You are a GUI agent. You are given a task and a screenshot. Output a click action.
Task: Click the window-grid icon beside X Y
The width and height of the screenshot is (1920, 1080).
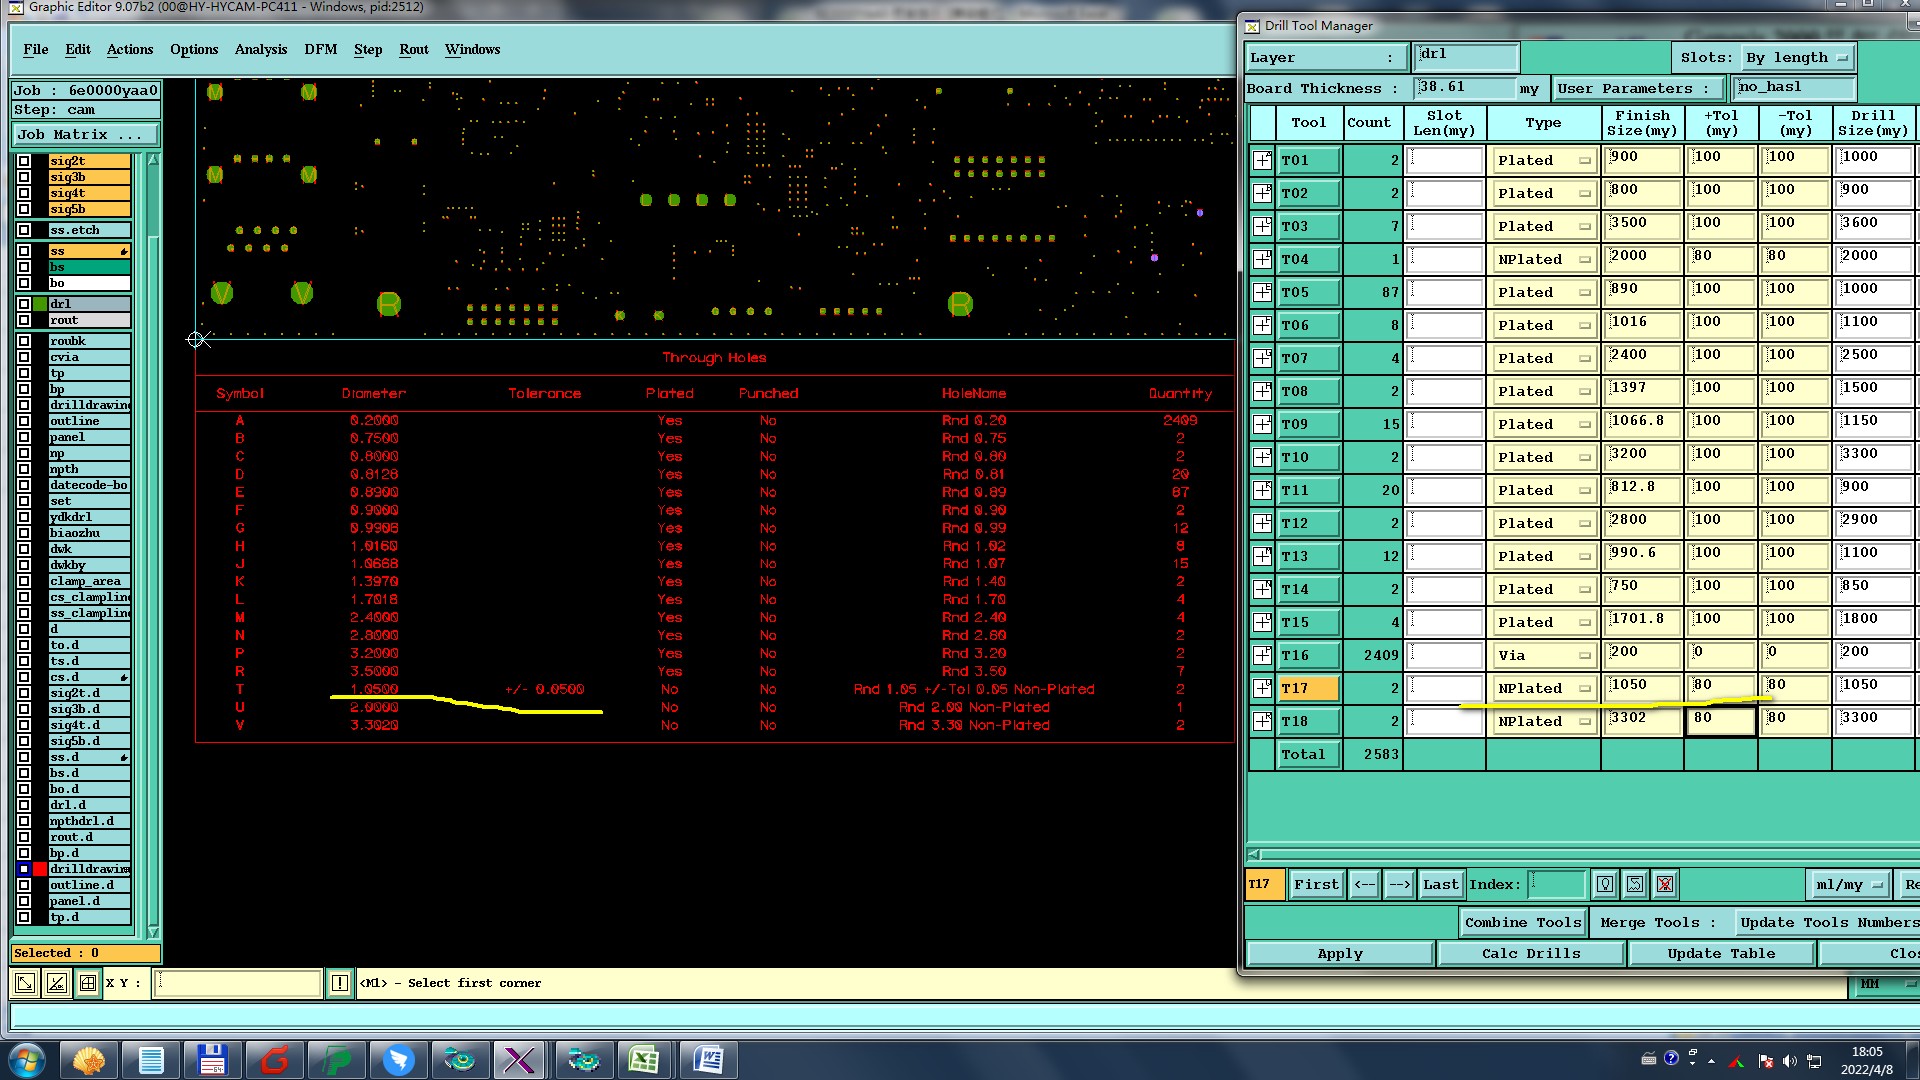pyautogui.click(x=88, y=983)
